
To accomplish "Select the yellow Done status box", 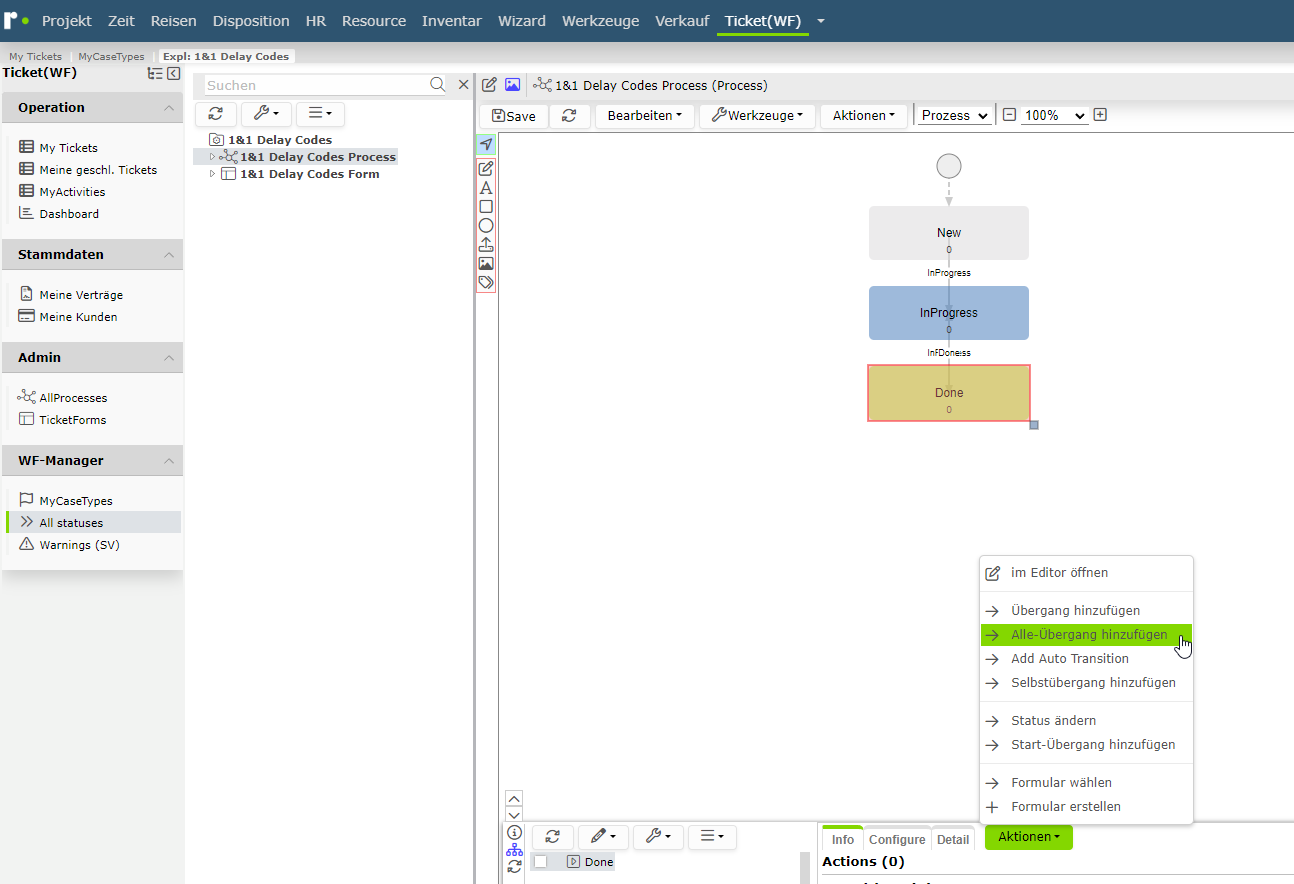I will pos(949,392).
